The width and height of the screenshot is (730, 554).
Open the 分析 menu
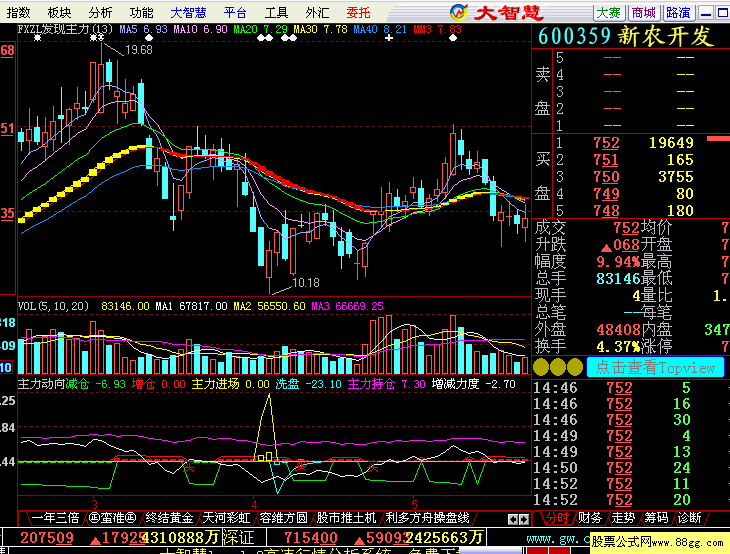point(100,12)
